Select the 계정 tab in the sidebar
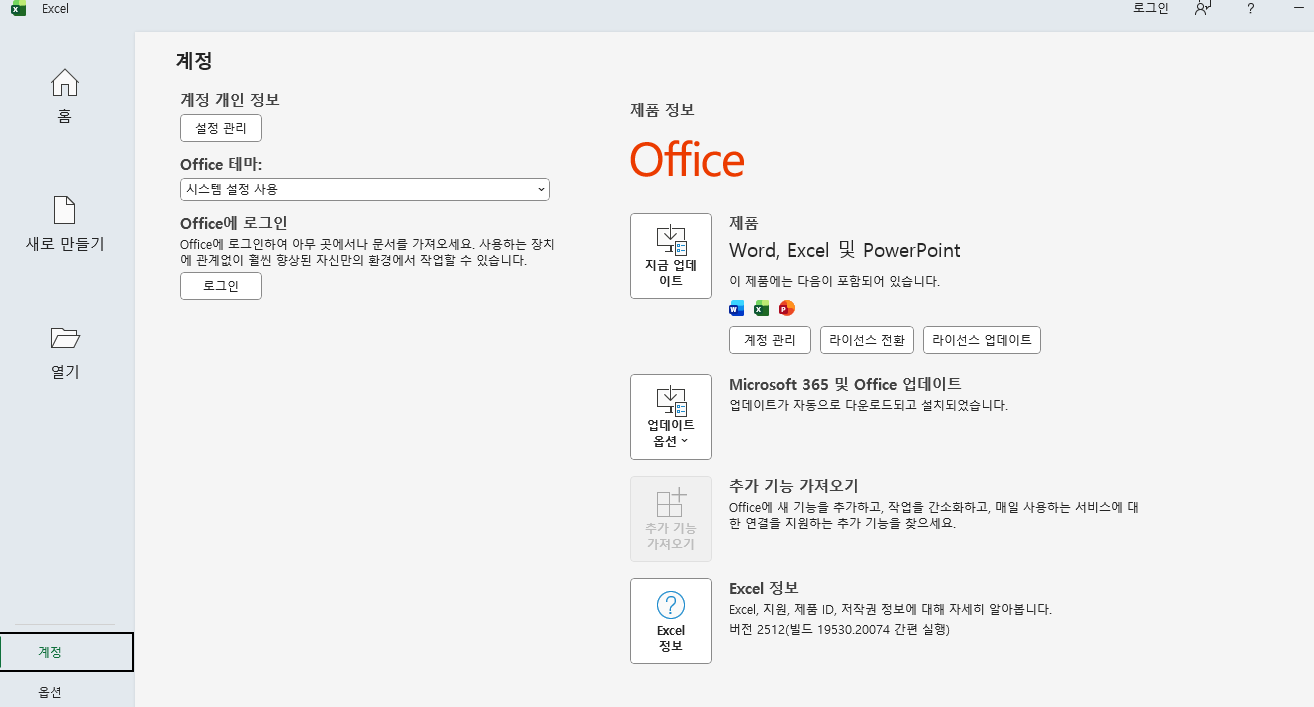Image resolution: width=1314 pixels, height=707 pixels. point(67,652)
